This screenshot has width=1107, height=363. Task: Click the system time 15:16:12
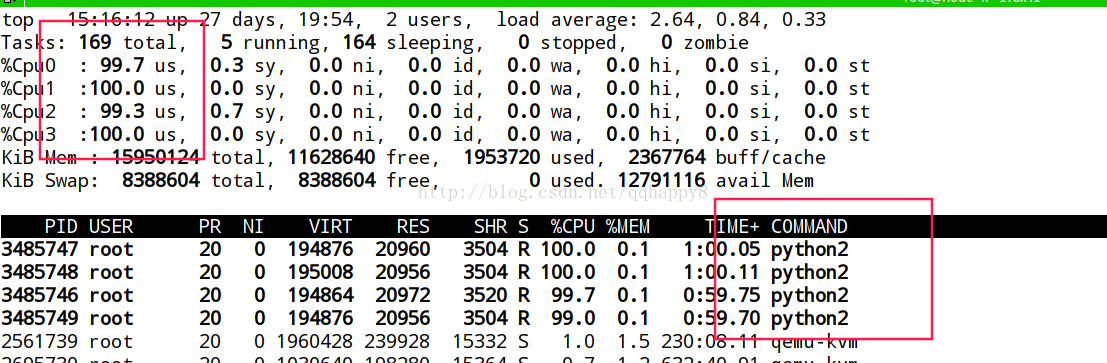111,20
